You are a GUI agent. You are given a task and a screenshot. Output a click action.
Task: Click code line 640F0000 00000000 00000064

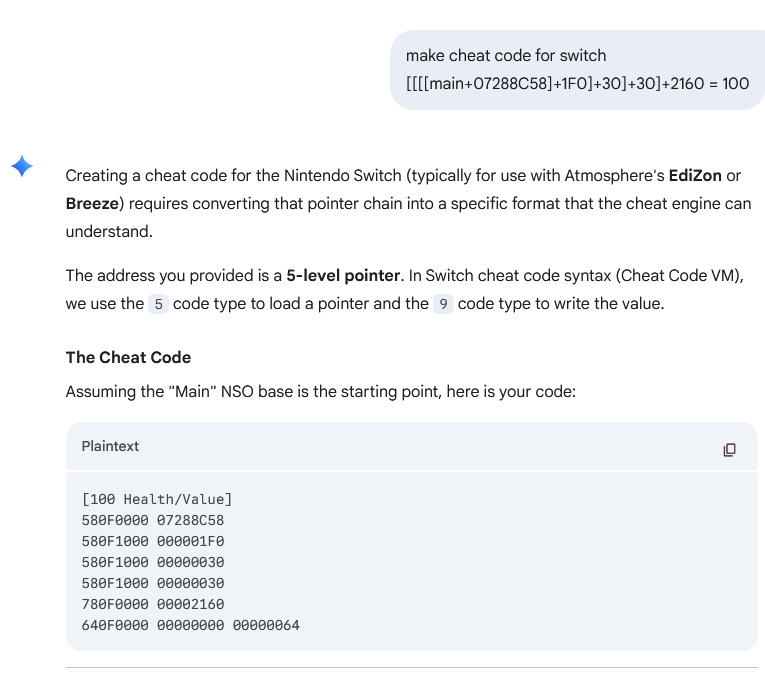click(x=190, y=625)
